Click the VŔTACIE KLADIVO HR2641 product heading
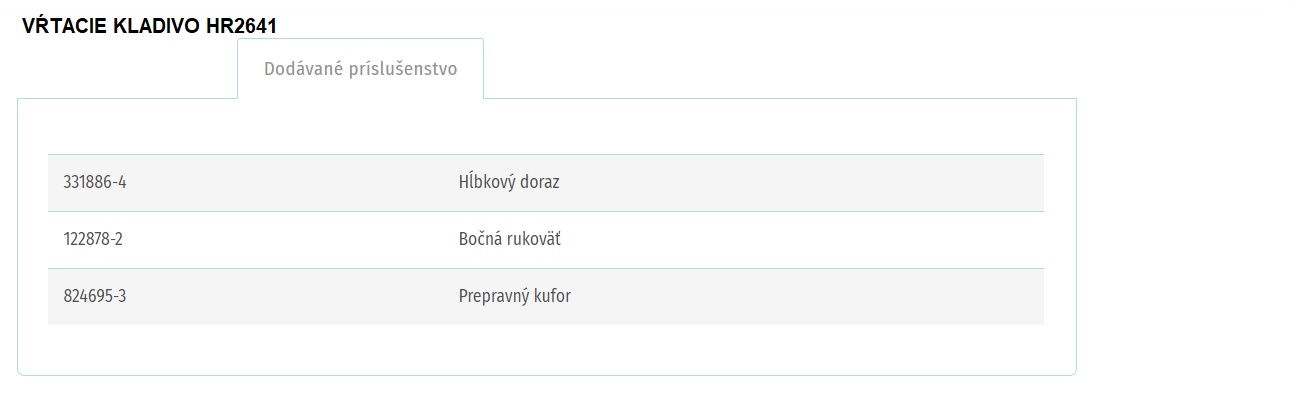 [x=149, y=26]
